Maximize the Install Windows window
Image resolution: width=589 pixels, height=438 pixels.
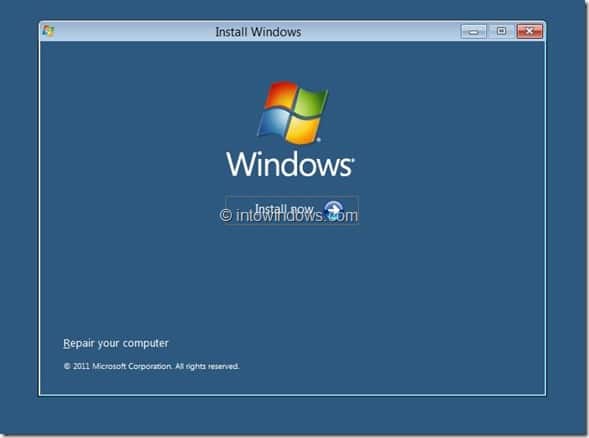501,32
